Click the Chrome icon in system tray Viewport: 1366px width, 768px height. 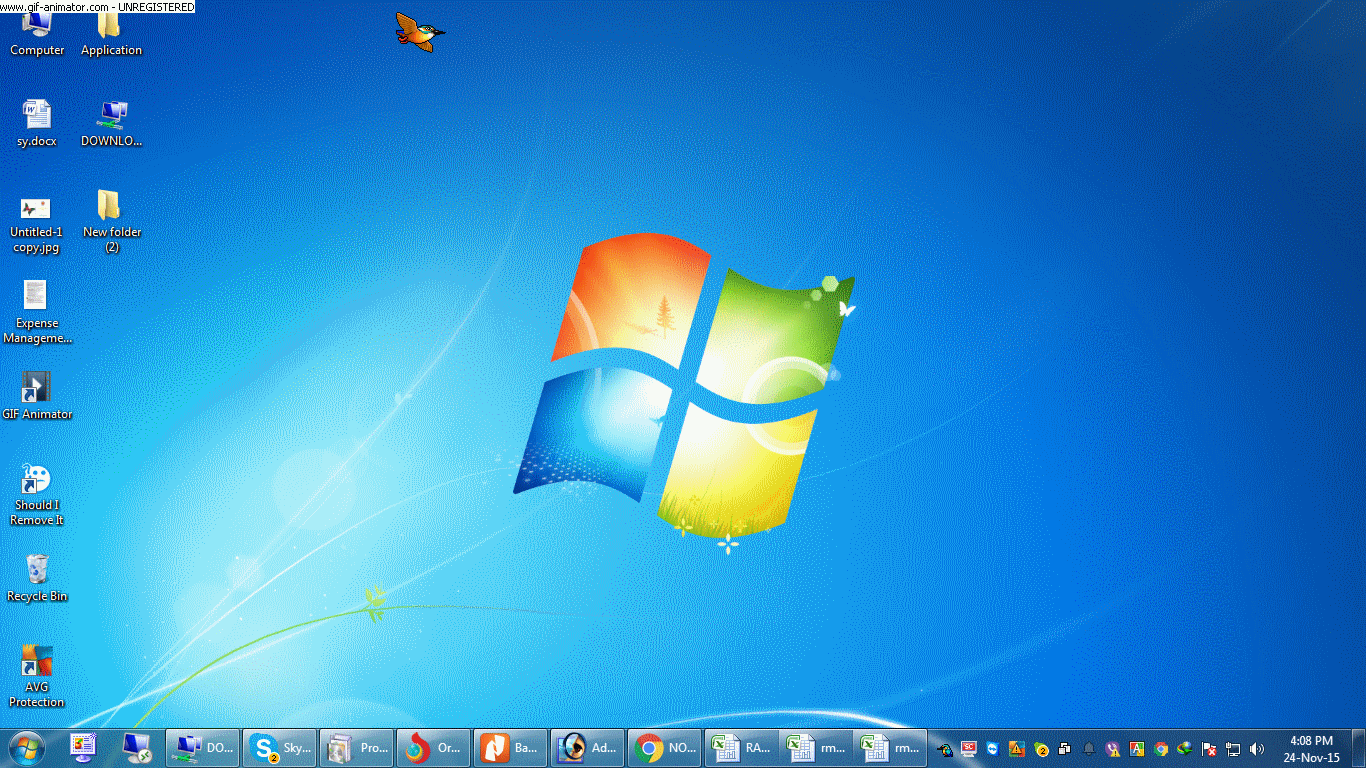tap(1161, 749)
